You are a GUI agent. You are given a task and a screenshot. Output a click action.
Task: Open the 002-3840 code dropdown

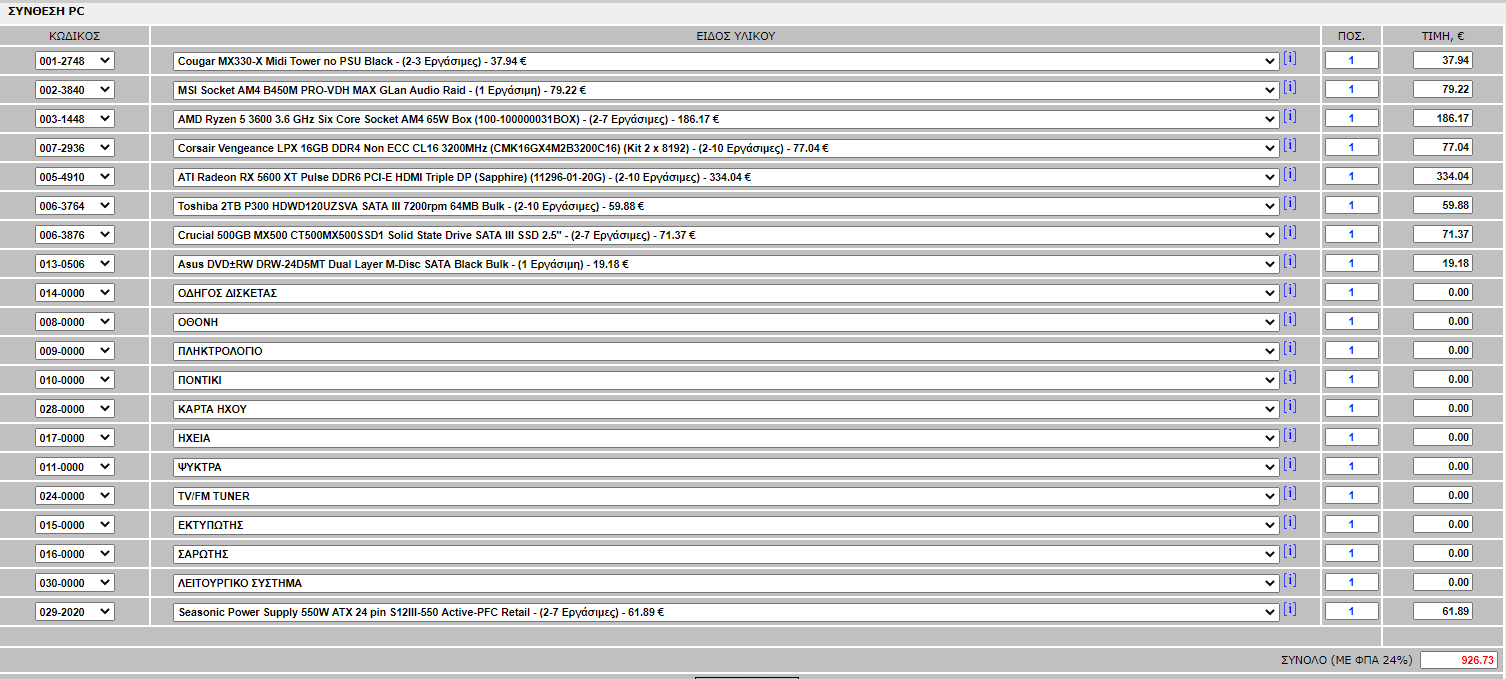coord(75,90)
